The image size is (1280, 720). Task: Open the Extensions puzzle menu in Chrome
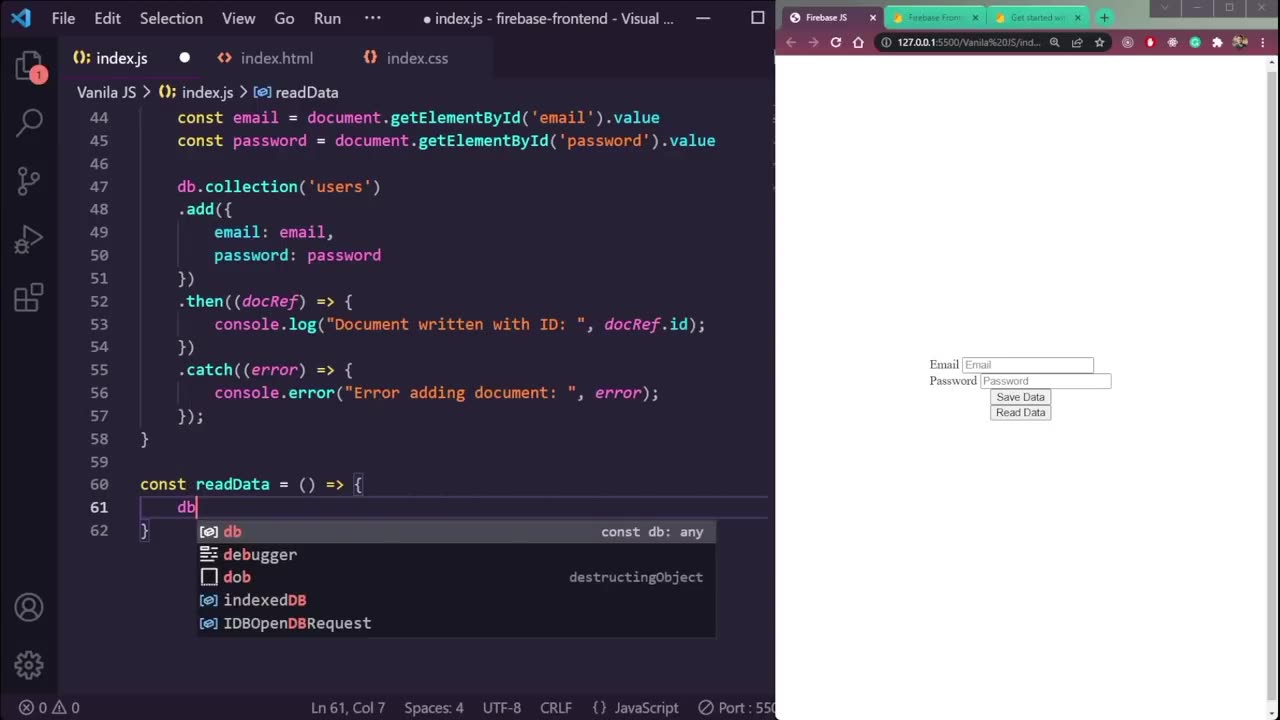(x=1217, y=42)
